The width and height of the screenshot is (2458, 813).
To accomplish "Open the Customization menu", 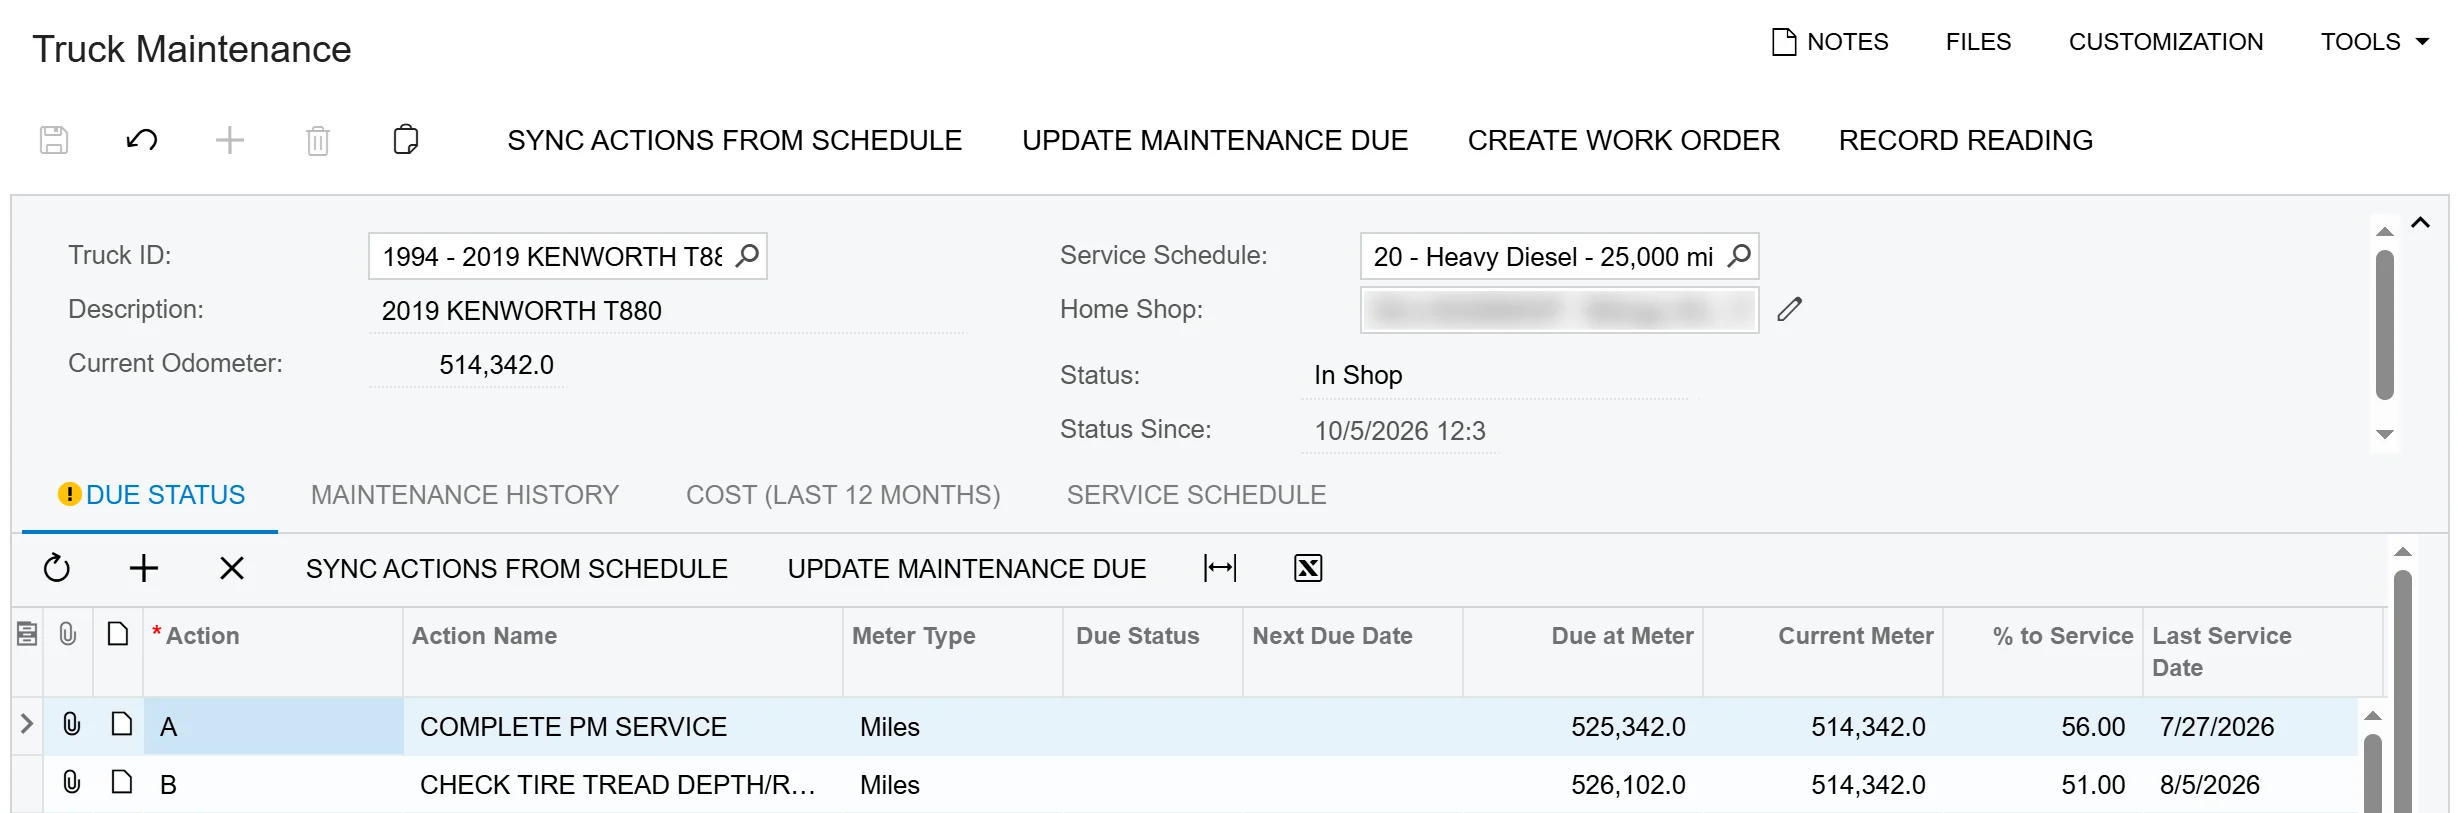I will 2166,42.
